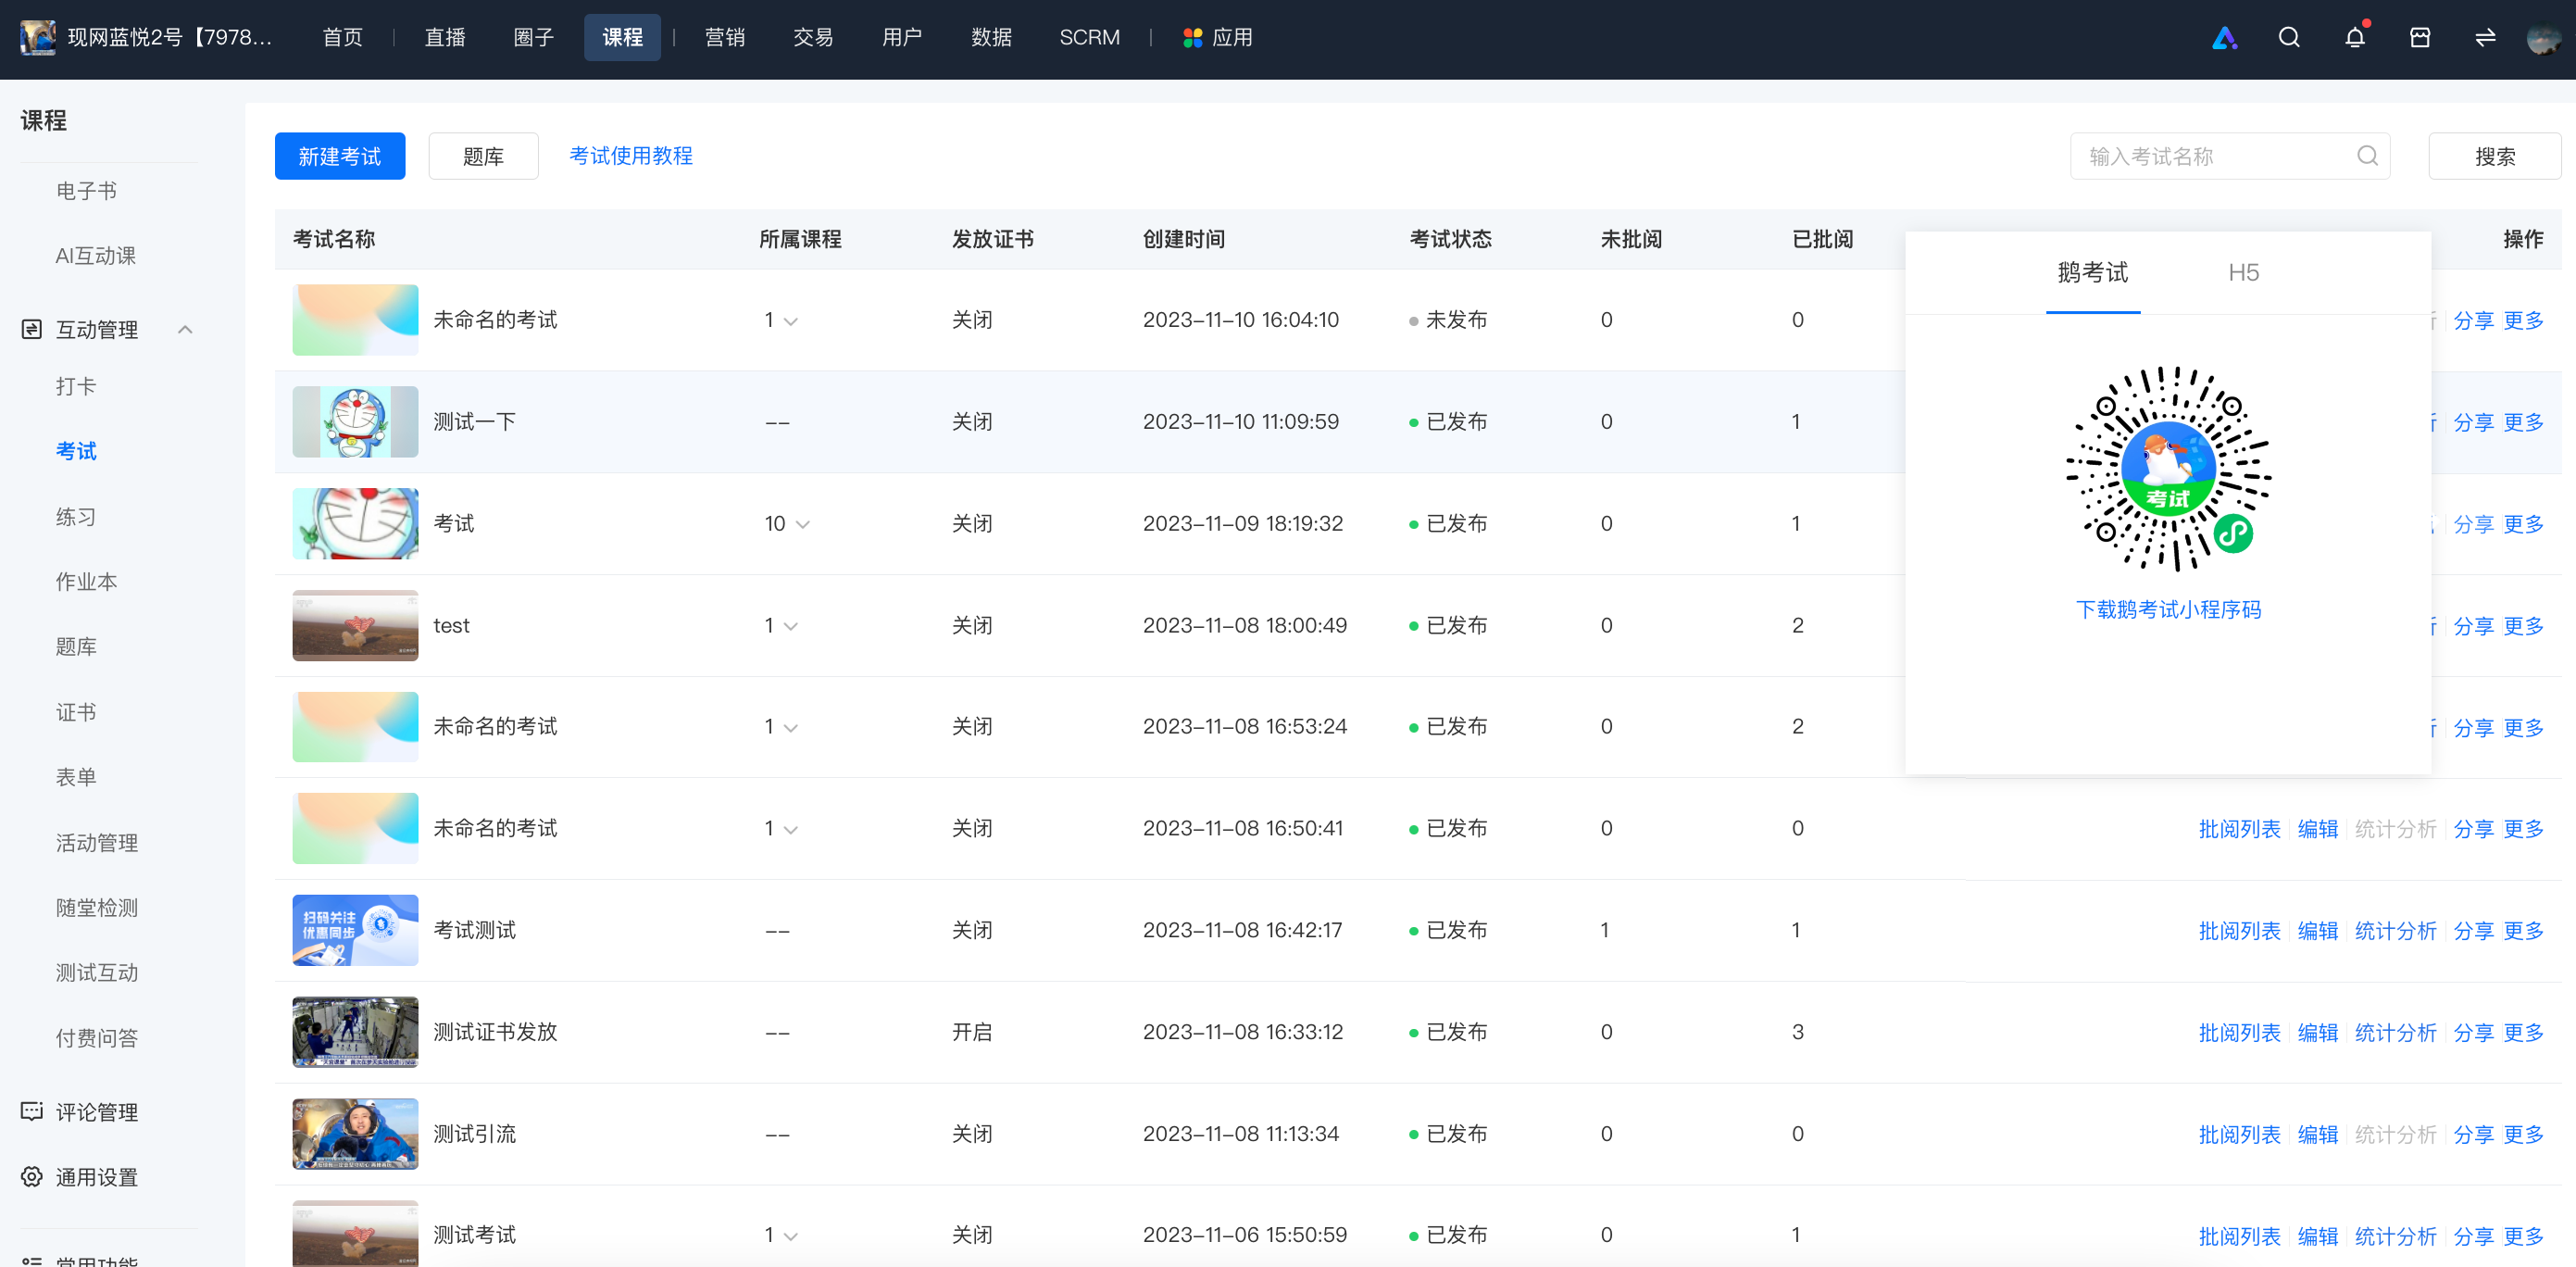The width and height of the screenshot is (2576, 1267).
Task: Open the notification bell icon
Action: pos(2355,38)
